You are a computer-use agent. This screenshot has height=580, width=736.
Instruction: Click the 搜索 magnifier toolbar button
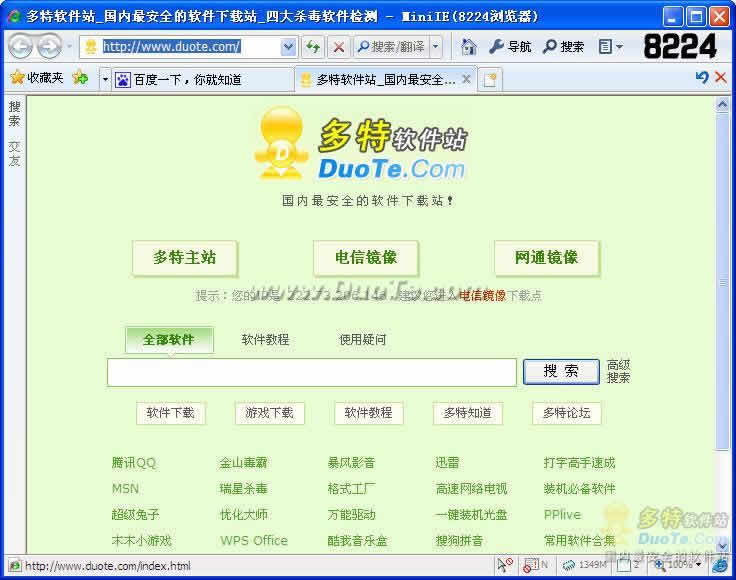pyautogui.click(x=563, y=46)
